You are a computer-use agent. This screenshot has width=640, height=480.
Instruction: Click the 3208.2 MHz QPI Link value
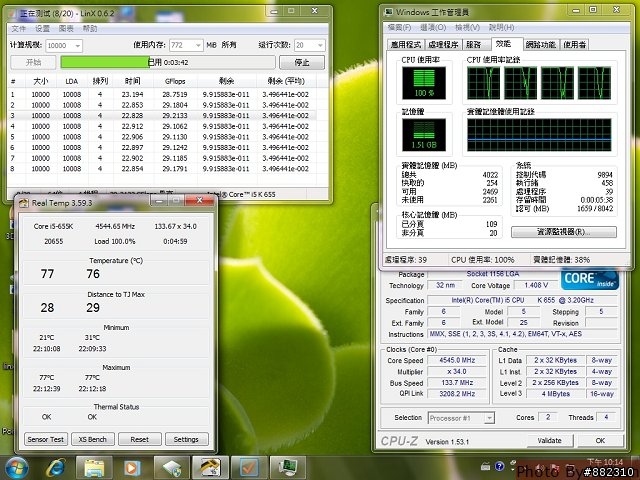coord(457,394)
